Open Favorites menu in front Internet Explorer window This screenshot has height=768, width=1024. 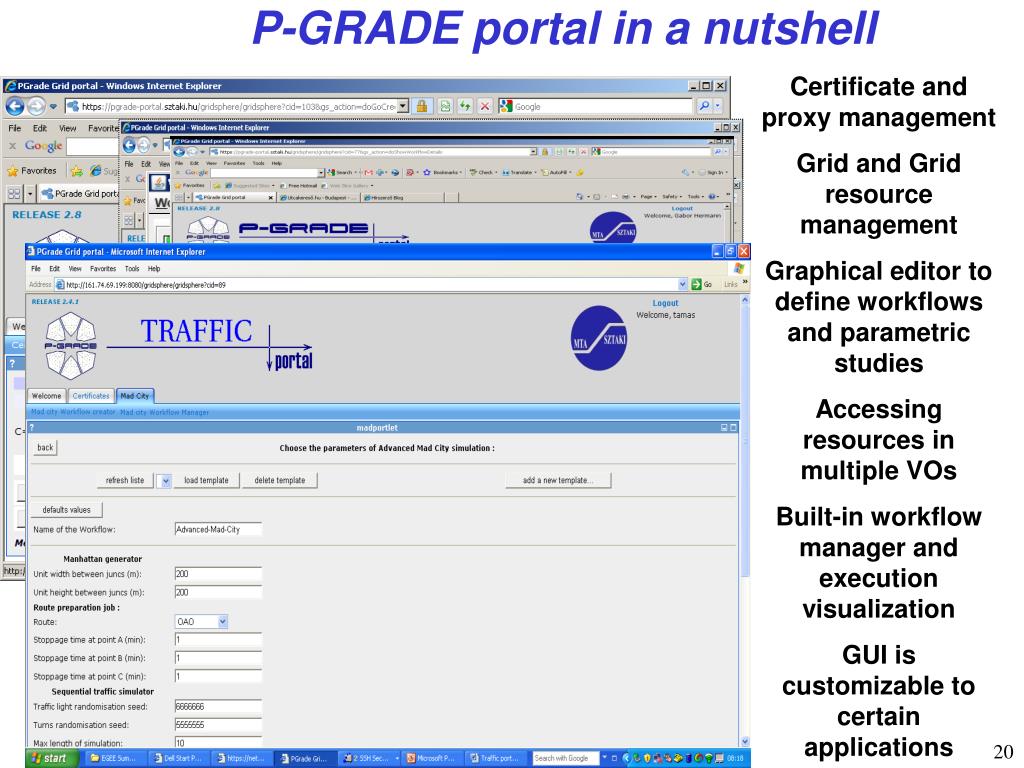[x=103, y=268]
